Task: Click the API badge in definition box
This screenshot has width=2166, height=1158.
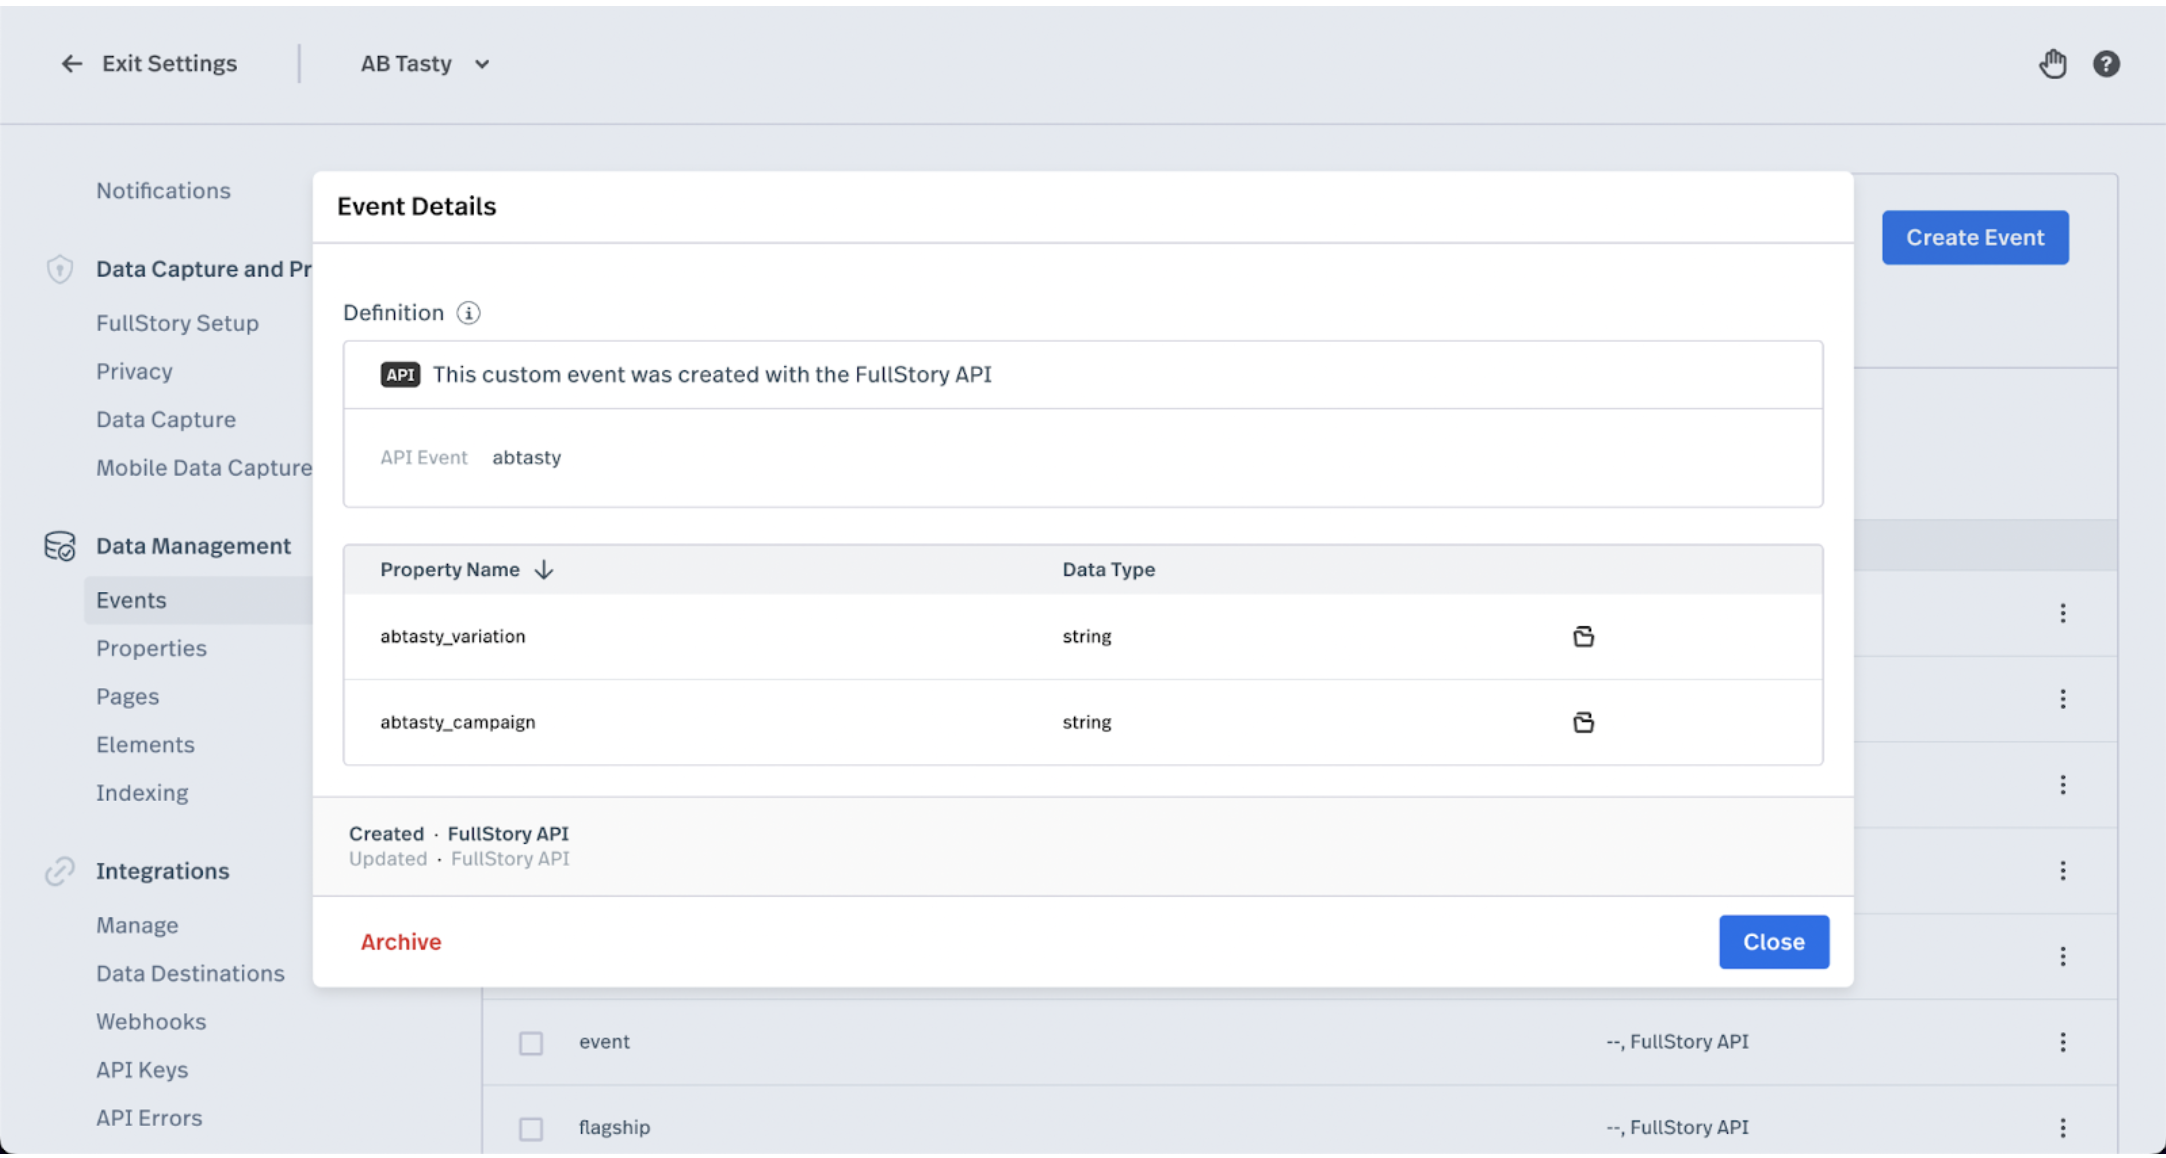Action: click(400, 375)
